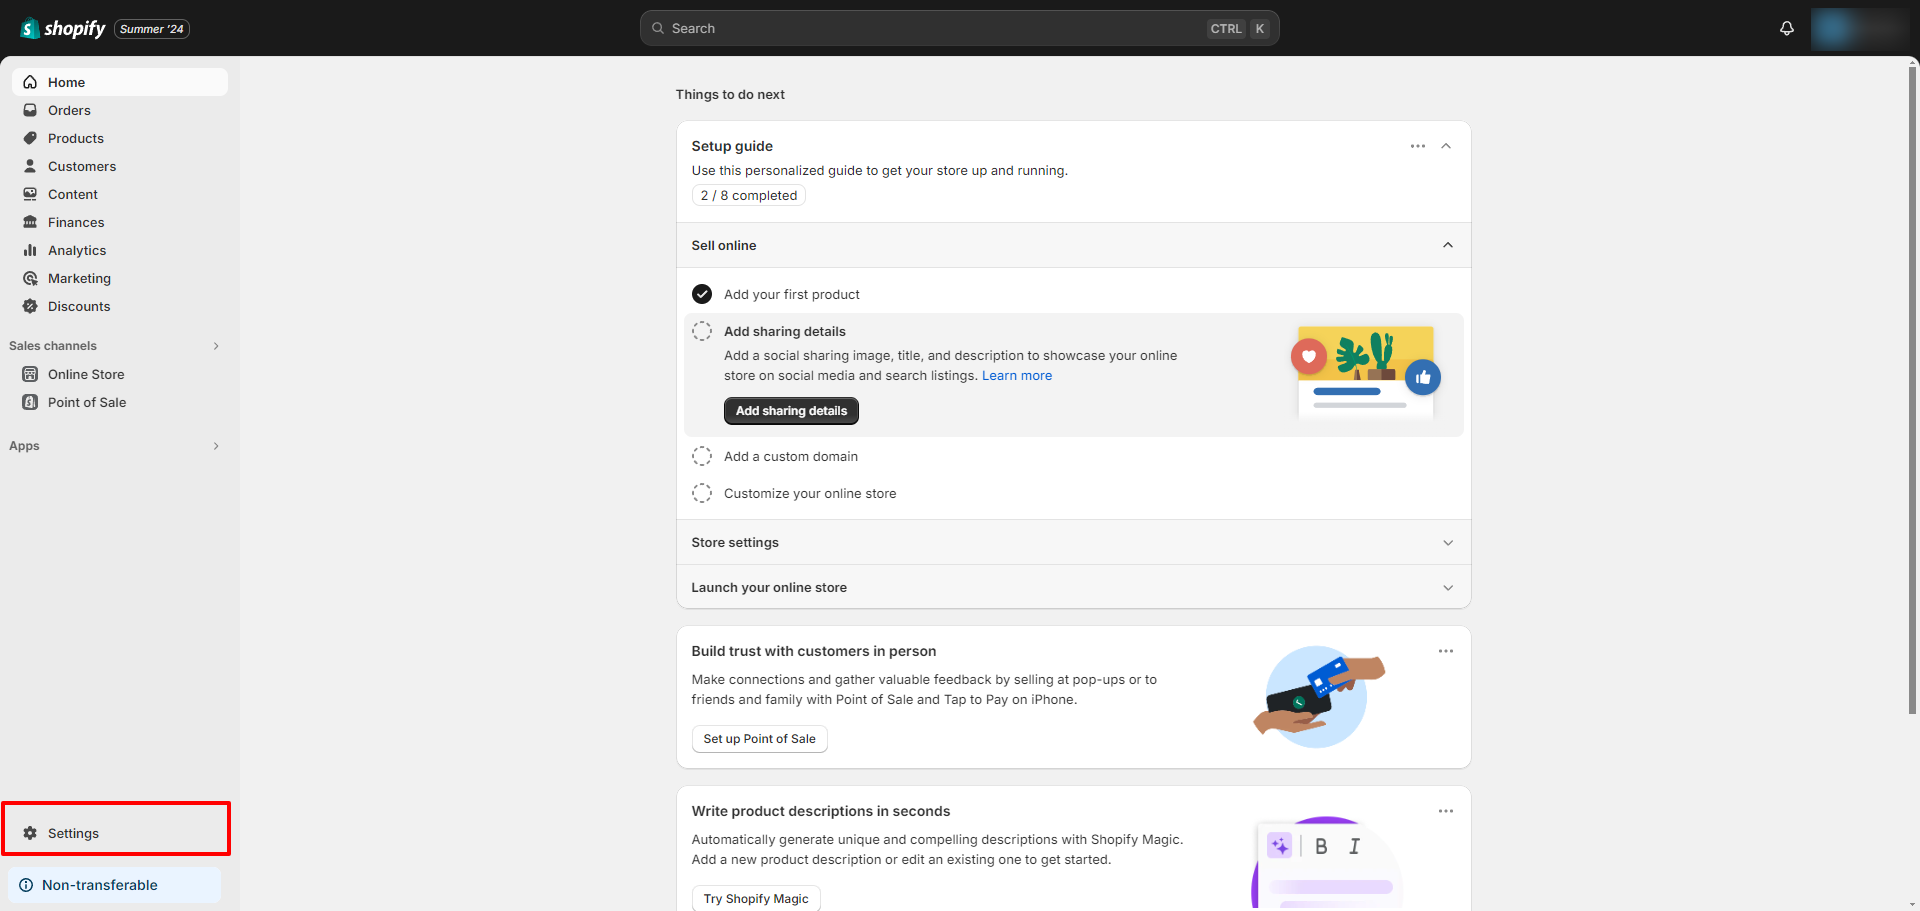Open the Build trust card three-dot menu
Viewport: 1920px width, 911px height.
(1446, 651)
